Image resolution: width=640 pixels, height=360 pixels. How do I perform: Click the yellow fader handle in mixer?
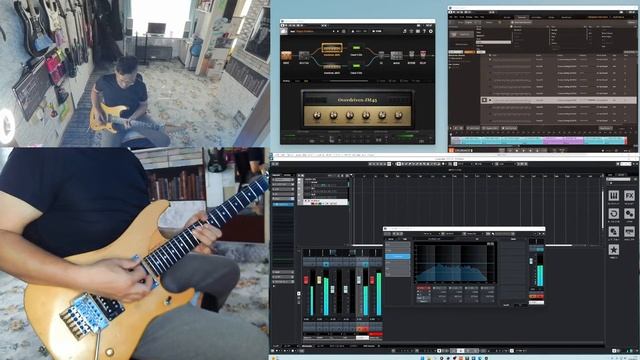point(319,280)
